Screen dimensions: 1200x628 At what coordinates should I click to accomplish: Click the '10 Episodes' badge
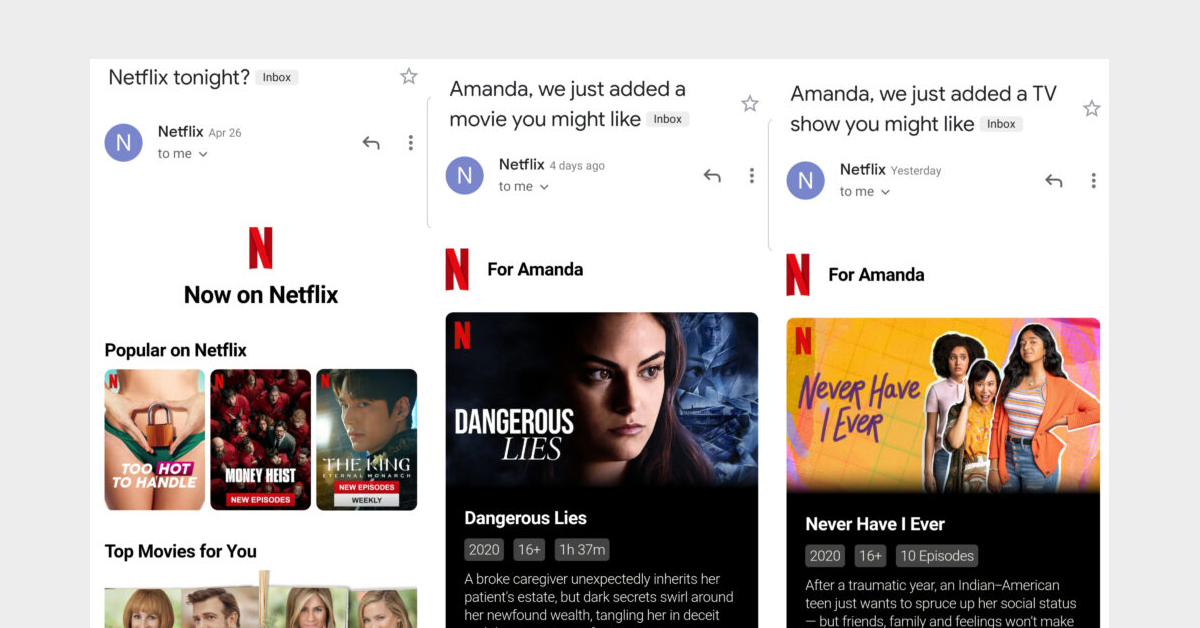coord(936,555)
